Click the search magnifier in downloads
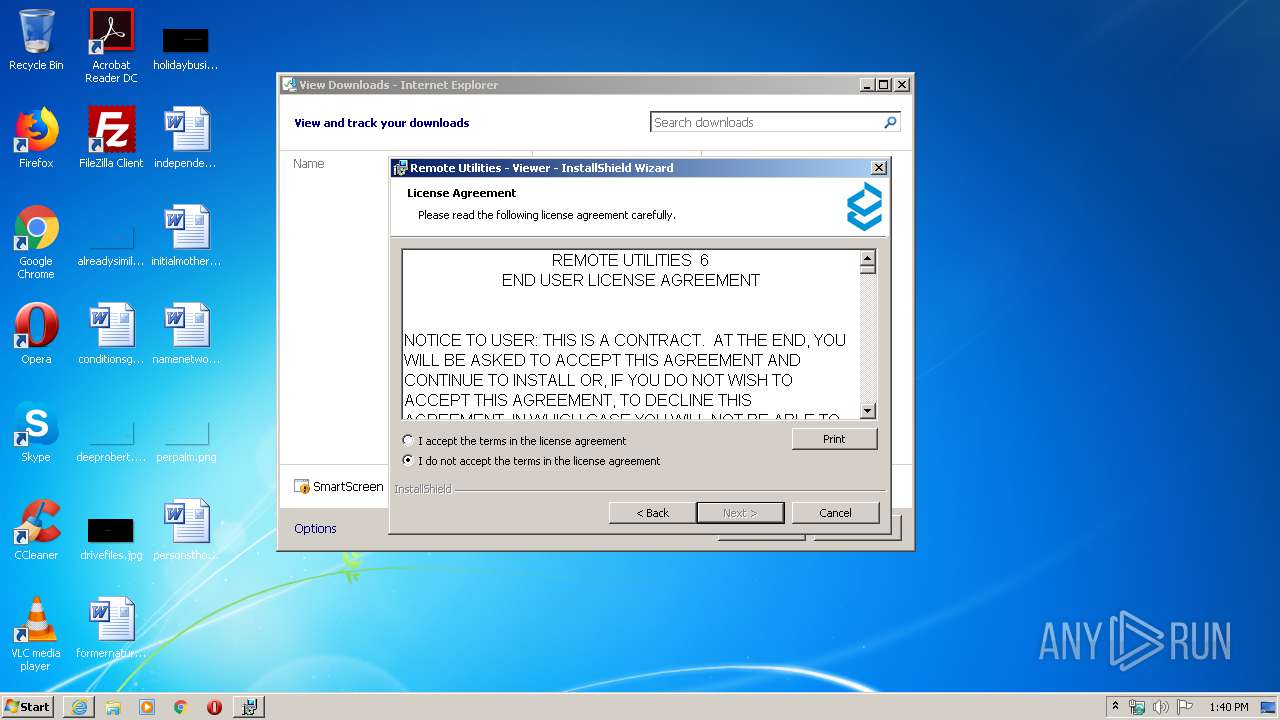1280x720 pixels. click(x=890, y=122)
